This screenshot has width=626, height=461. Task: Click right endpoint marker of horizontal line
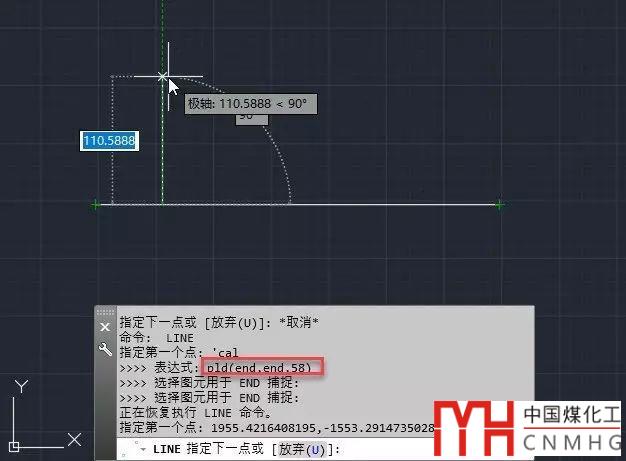point(499,205)
